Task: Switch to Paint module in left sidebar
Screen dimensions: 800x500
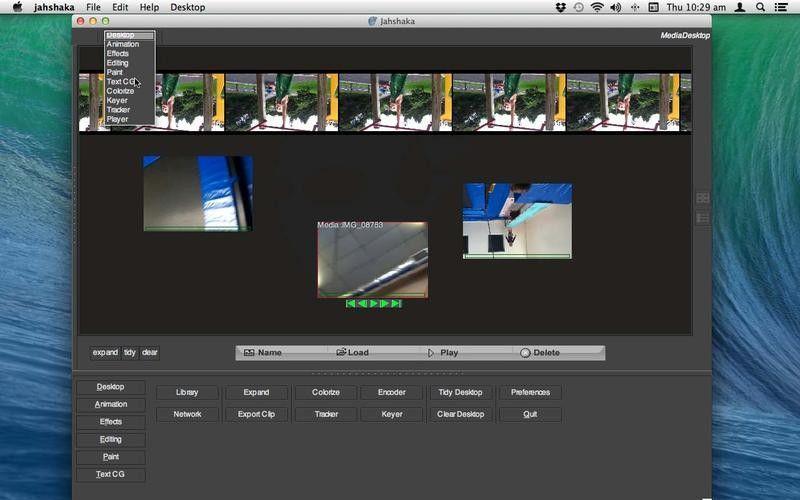Action: 111,457
